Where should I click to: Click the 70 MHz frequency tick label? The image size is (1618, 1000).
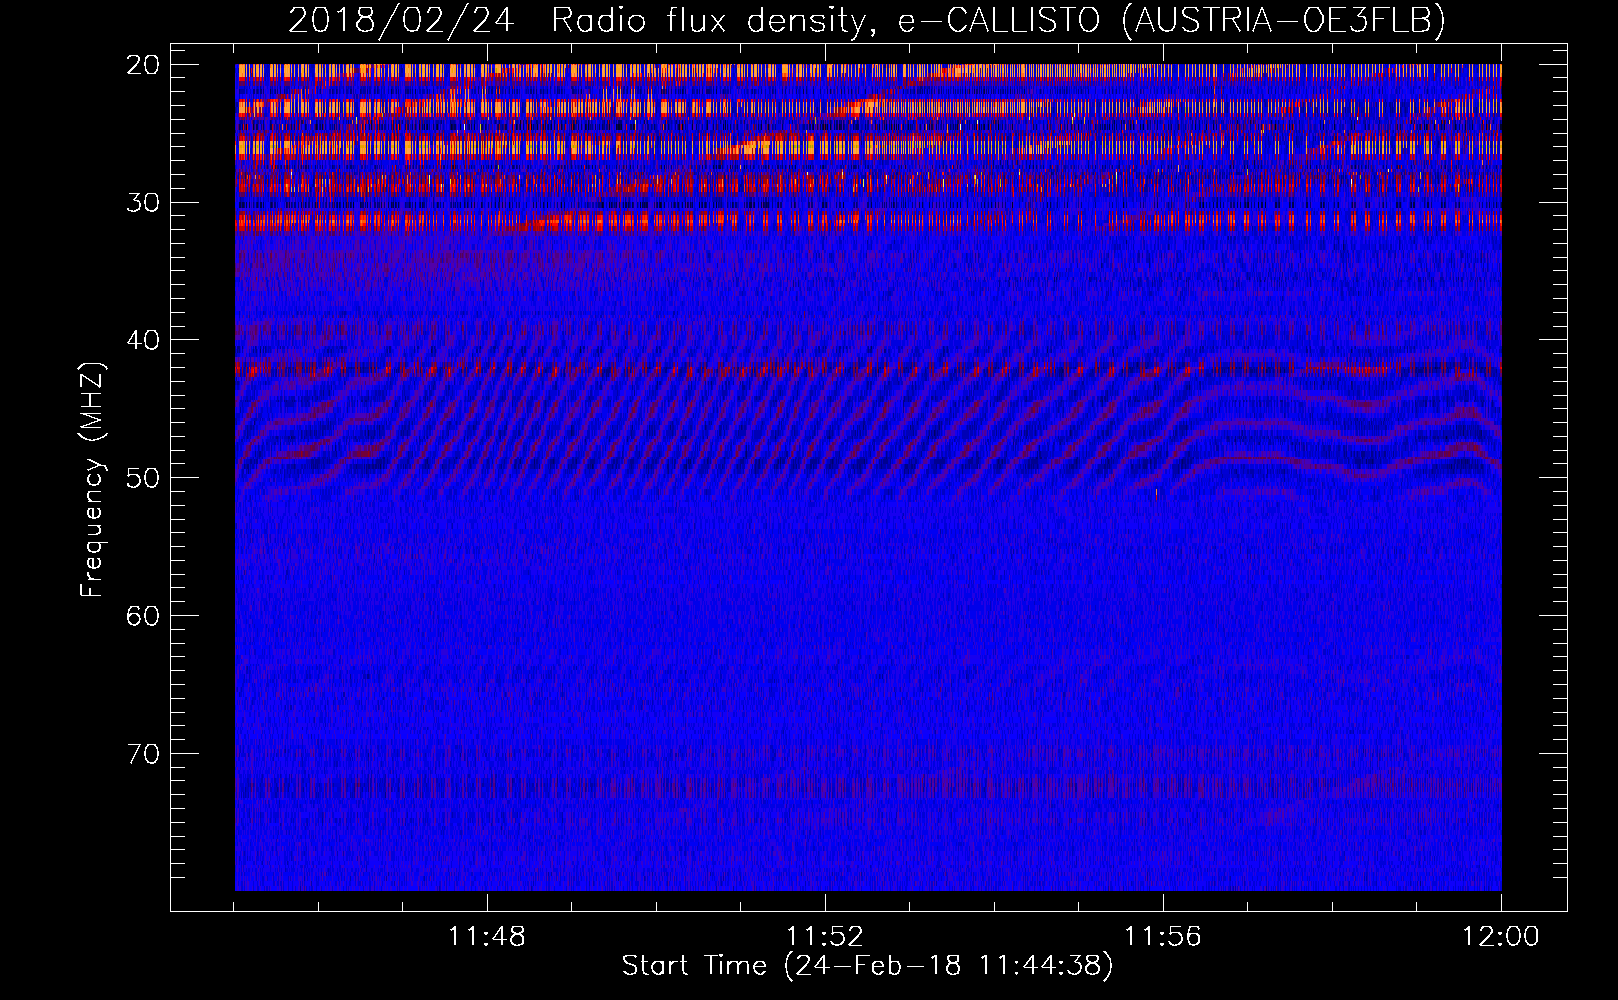tap(144, 754)
